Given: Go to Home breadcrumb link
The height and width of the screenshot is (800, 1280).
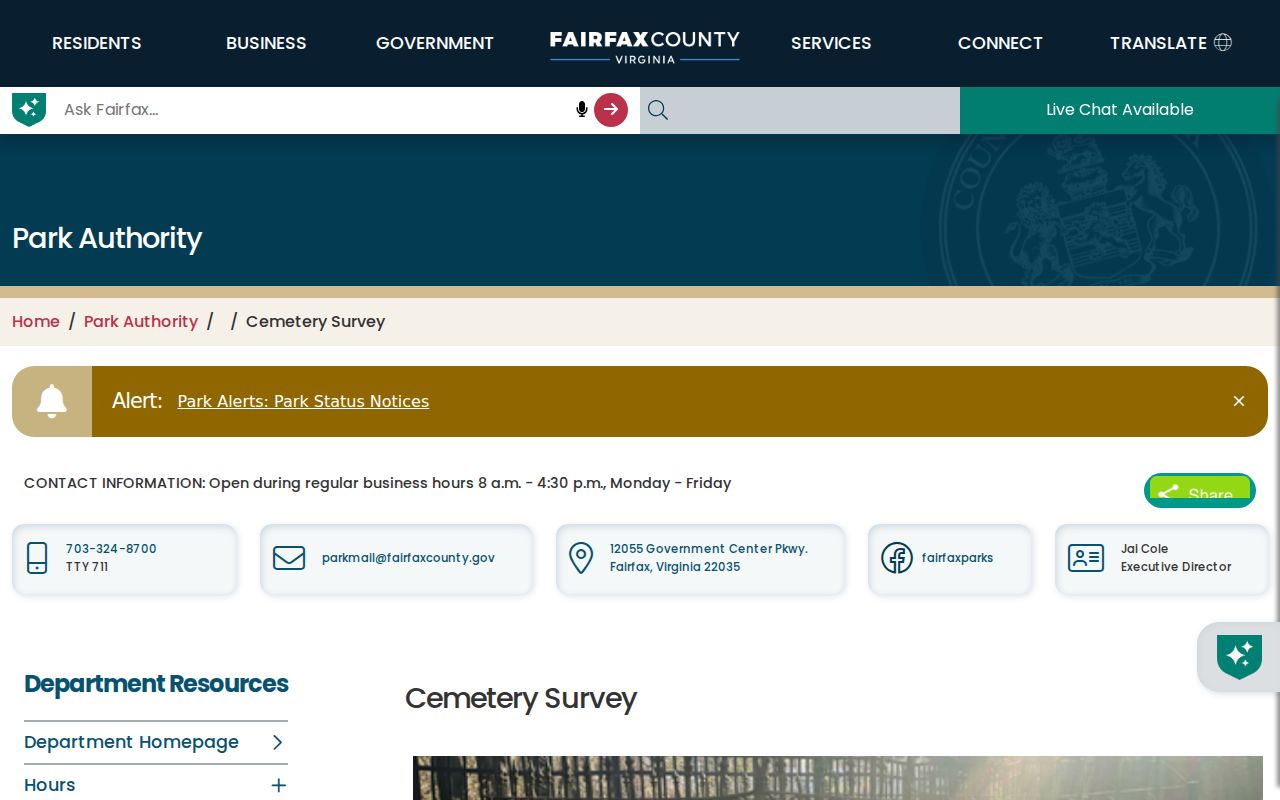Looking at the screenshot, I should point(36,321).
